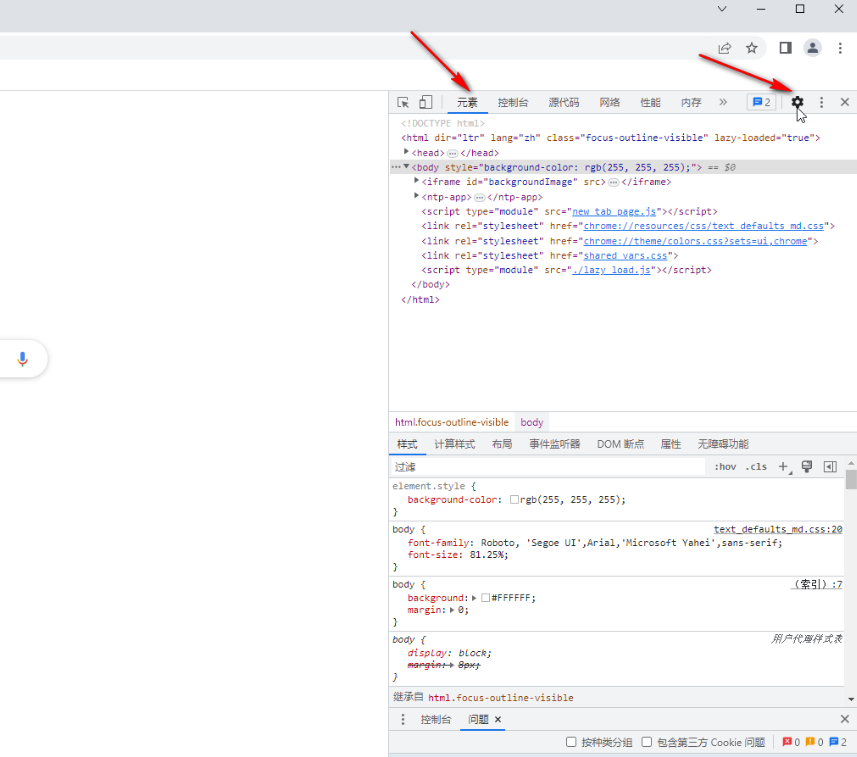Expand head's collapsed content ellipsis
The height and width of the screenshot is (757, 857).
tap(453, 154)
